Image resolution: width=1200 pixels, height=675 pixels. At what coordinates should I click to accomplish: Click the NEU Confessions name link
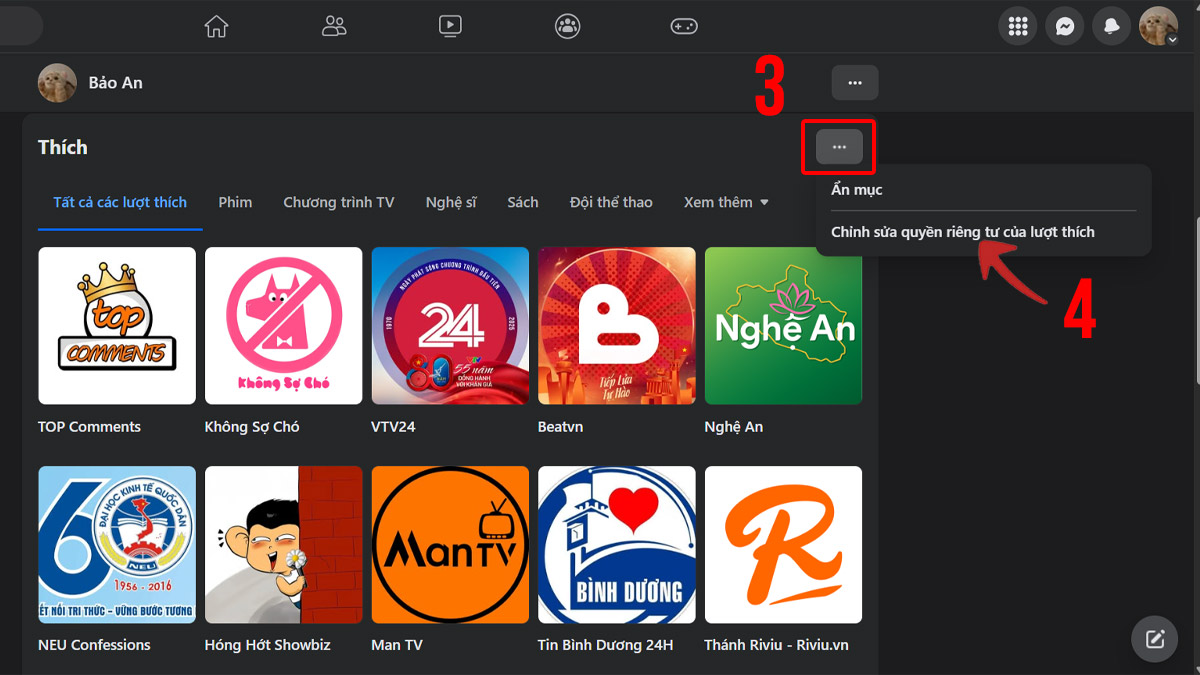[94, 645]
